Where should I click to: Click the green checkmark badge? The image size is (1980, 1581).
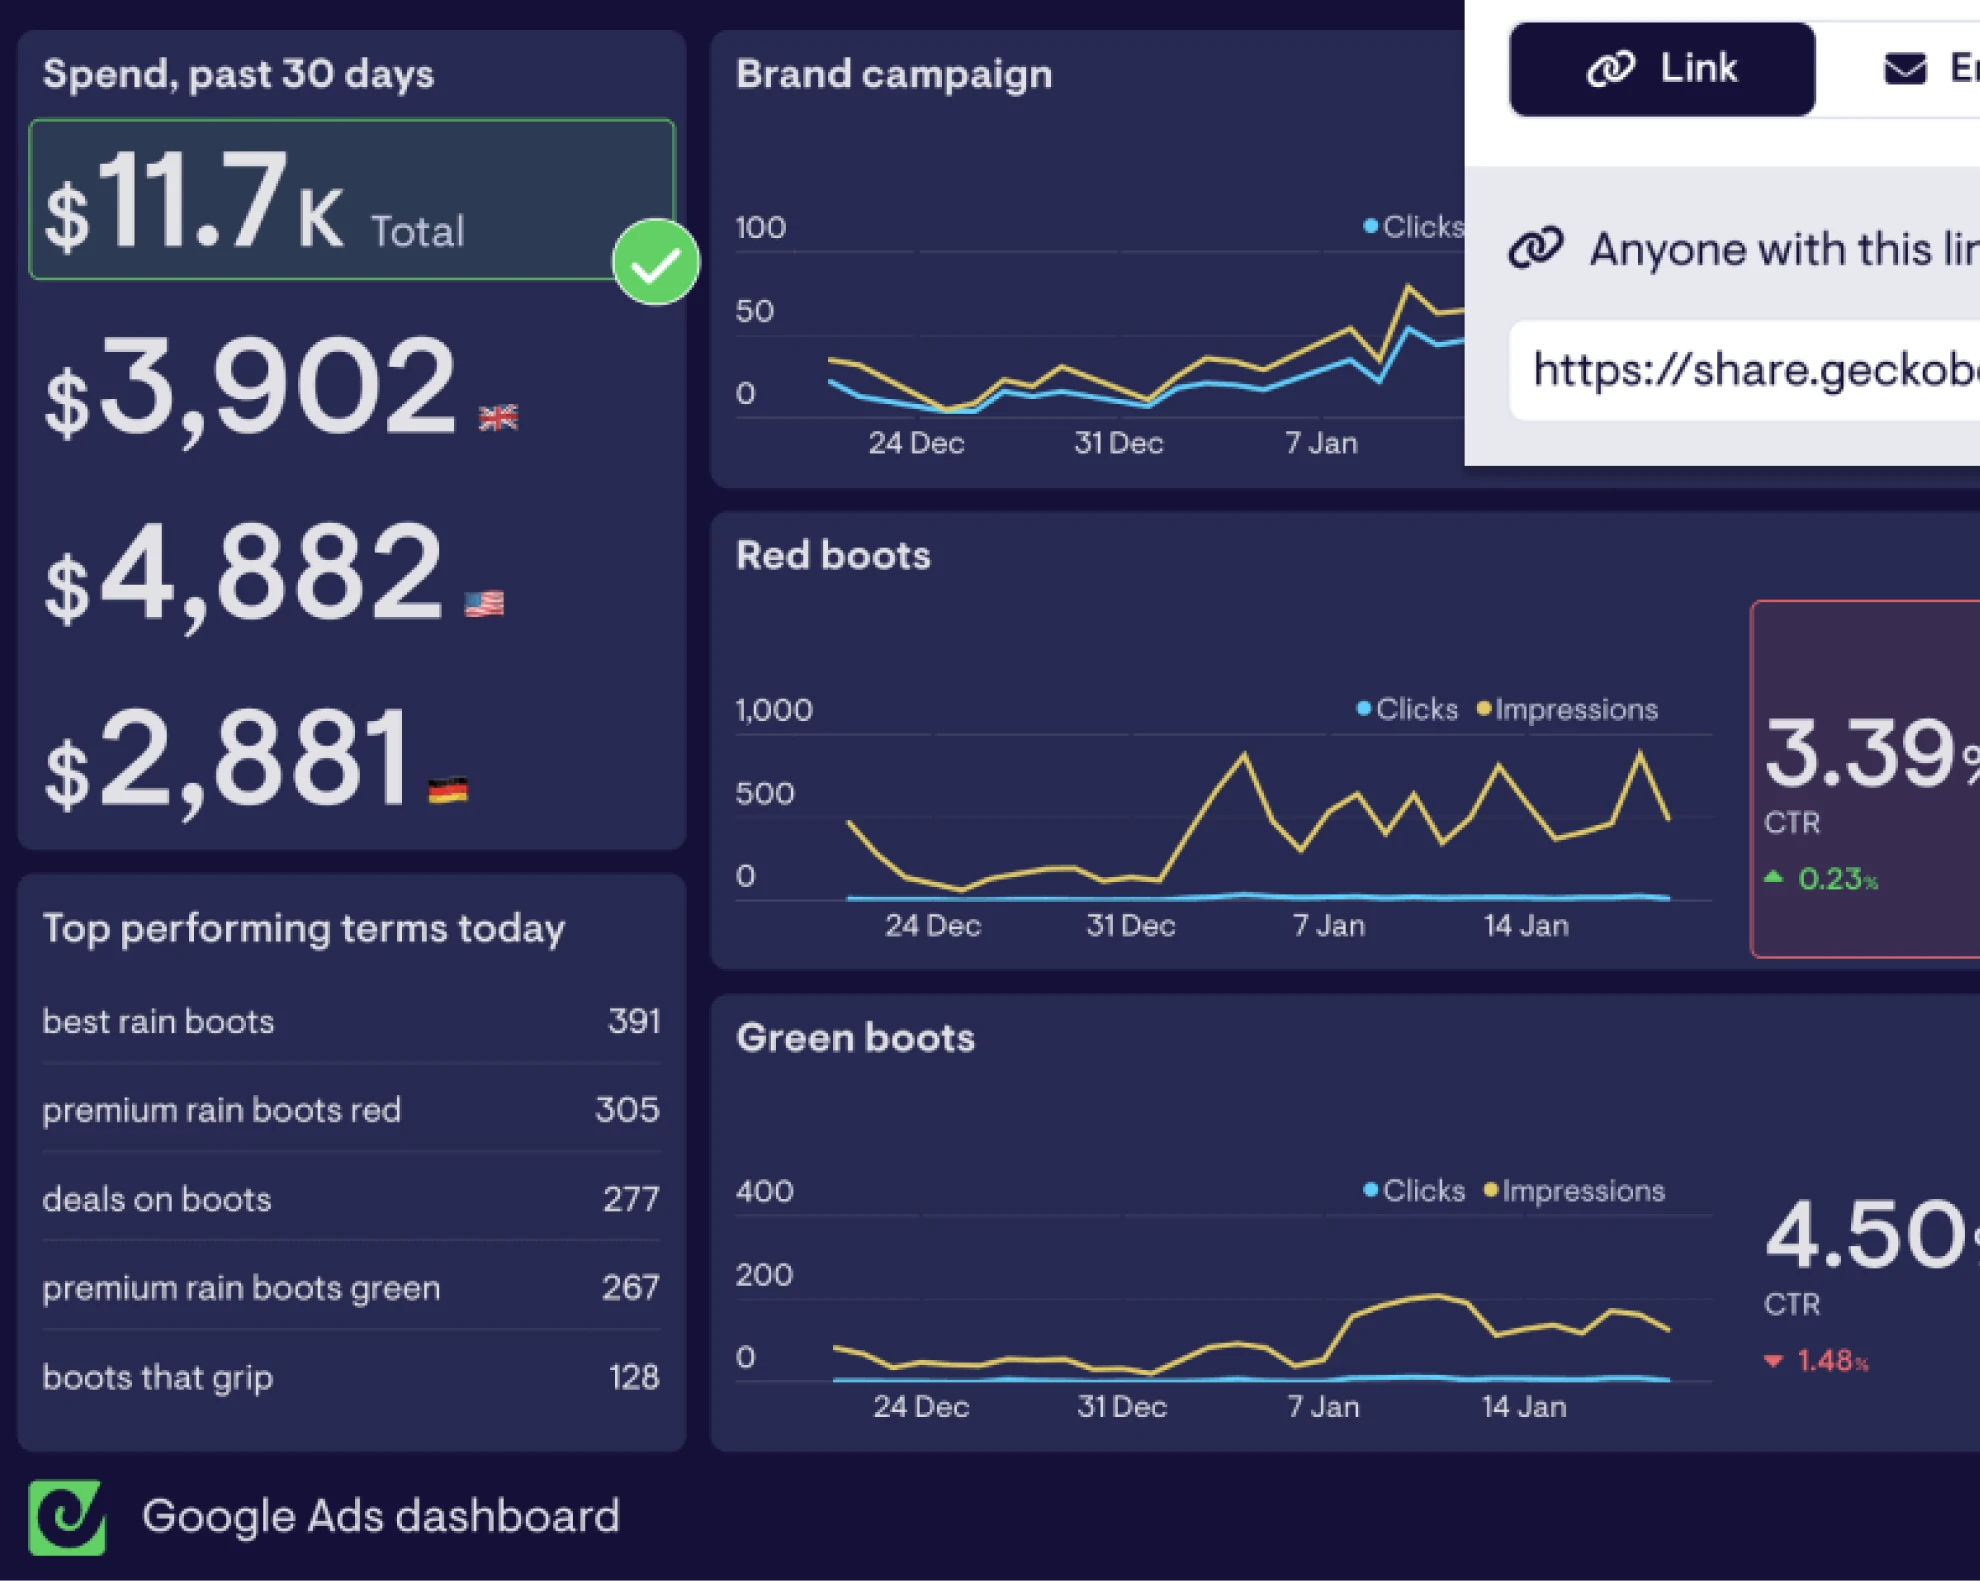click(x=656, y=262)
